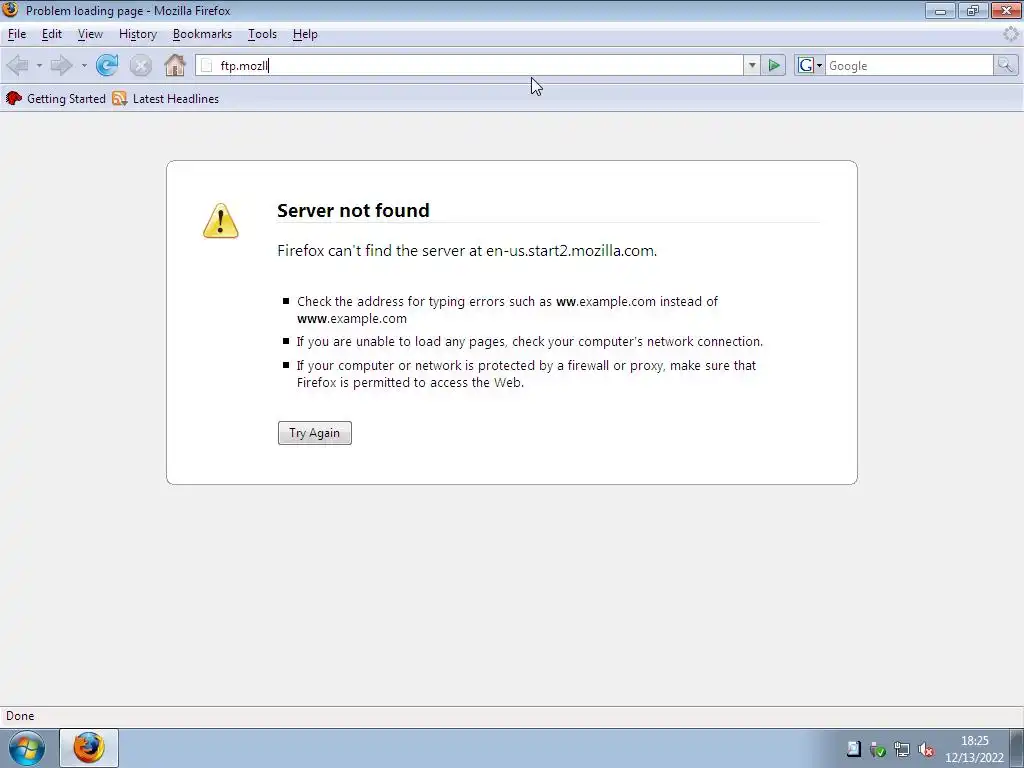Open the File menu
Screen dimensions: 1024x768
coord(17,34)
